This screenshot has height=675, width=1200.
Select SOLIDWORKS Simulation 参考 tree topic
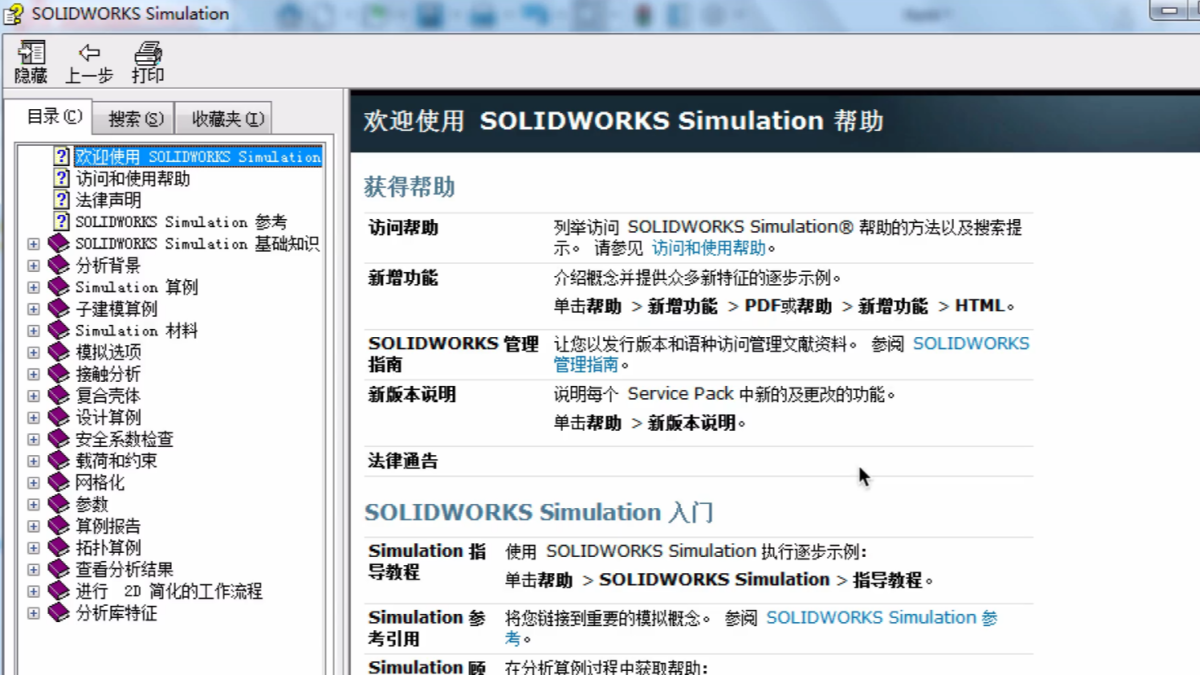pyautogui.click(x=181, y=222)
